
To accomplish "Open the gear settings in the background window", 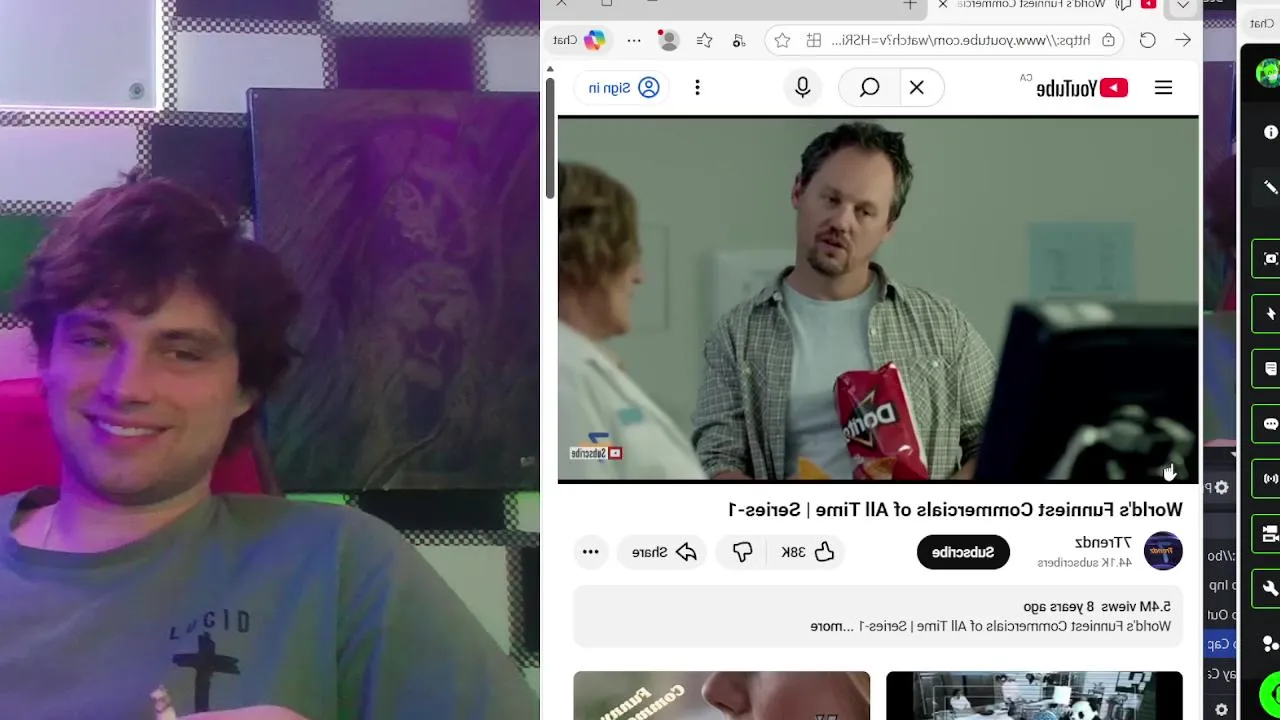I will [x=1222, y=487].
